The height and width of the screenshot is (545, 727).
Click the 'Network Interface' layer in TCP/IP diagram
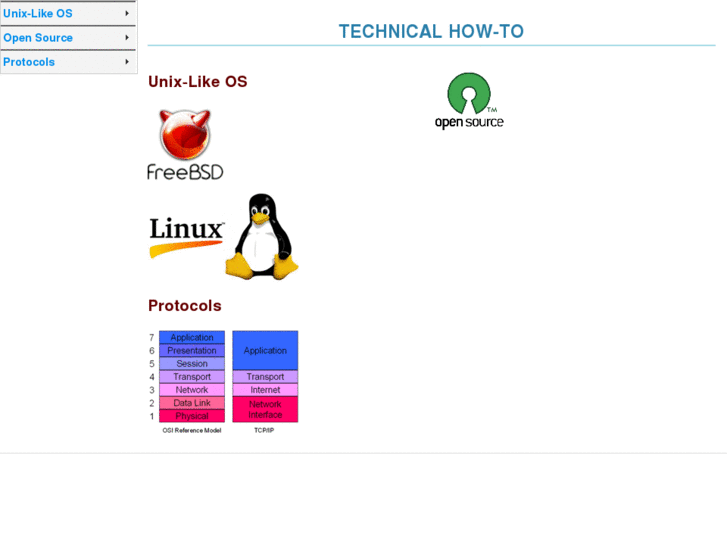coord(265,409)
